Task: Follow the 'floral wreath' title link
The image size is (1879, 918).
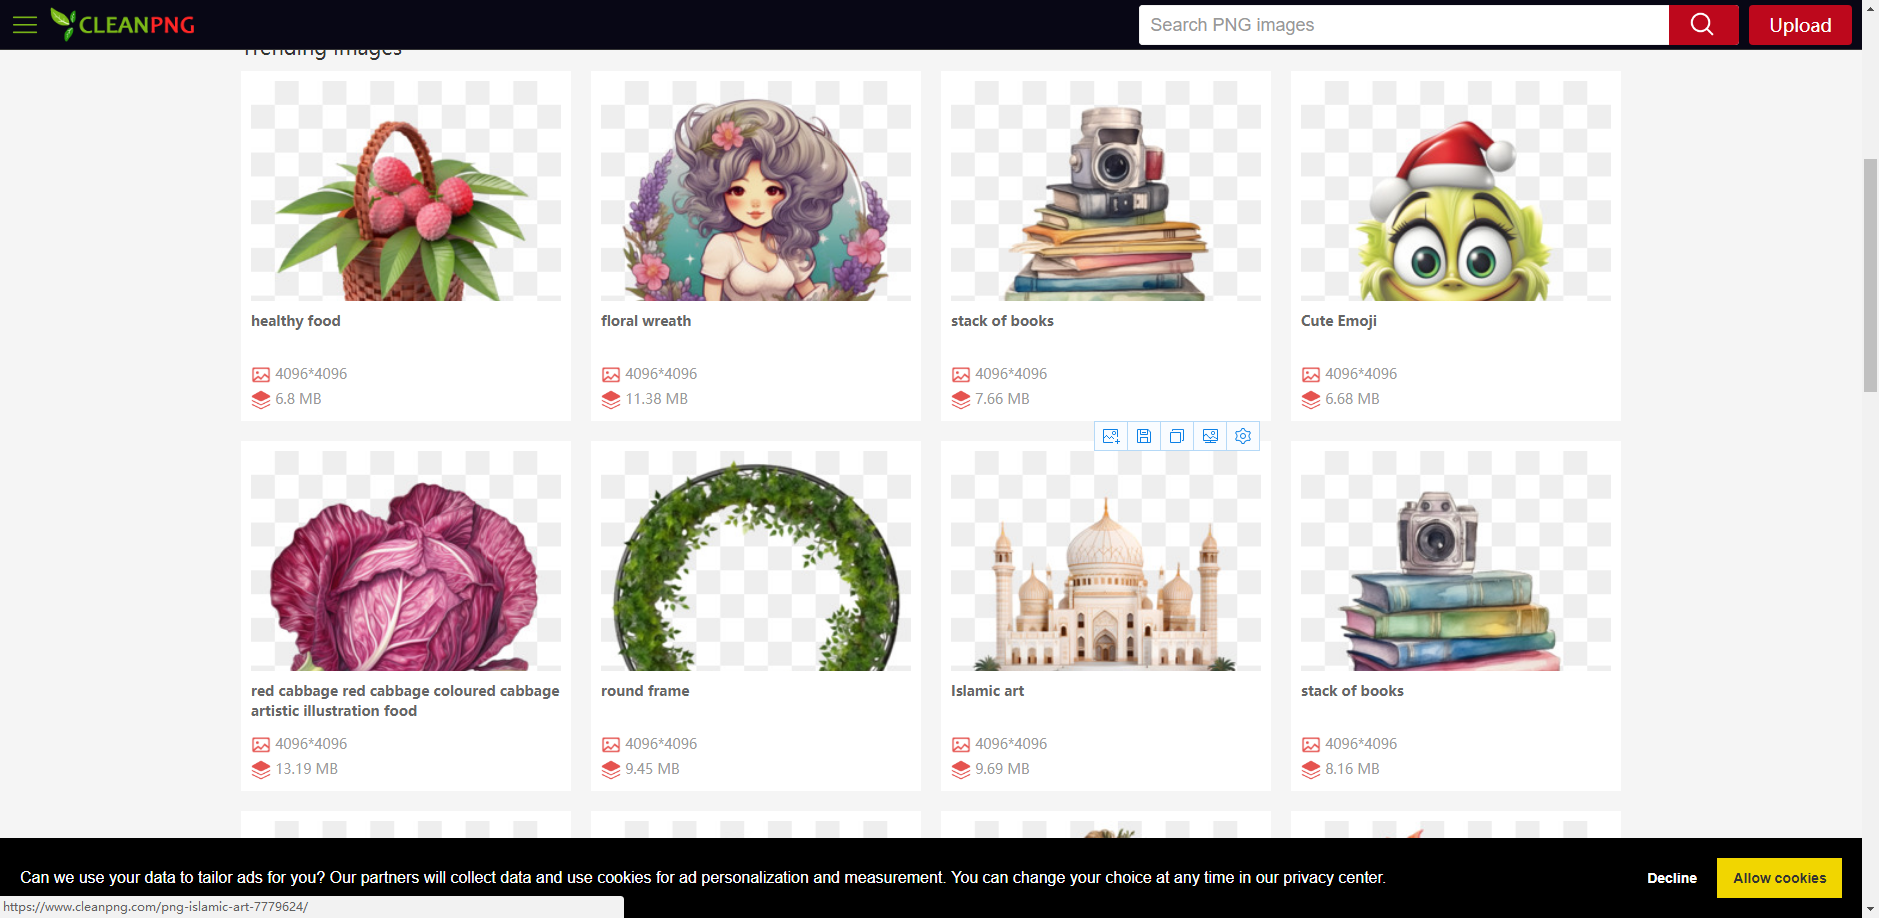Action: 646,321
